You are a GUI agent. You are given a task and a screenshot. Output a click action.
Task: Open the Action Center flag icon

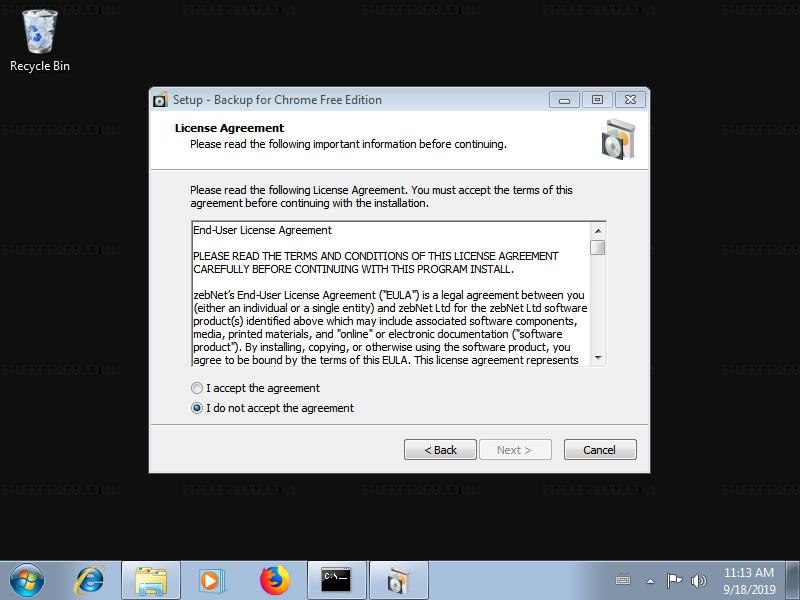[x=674, y=581]
